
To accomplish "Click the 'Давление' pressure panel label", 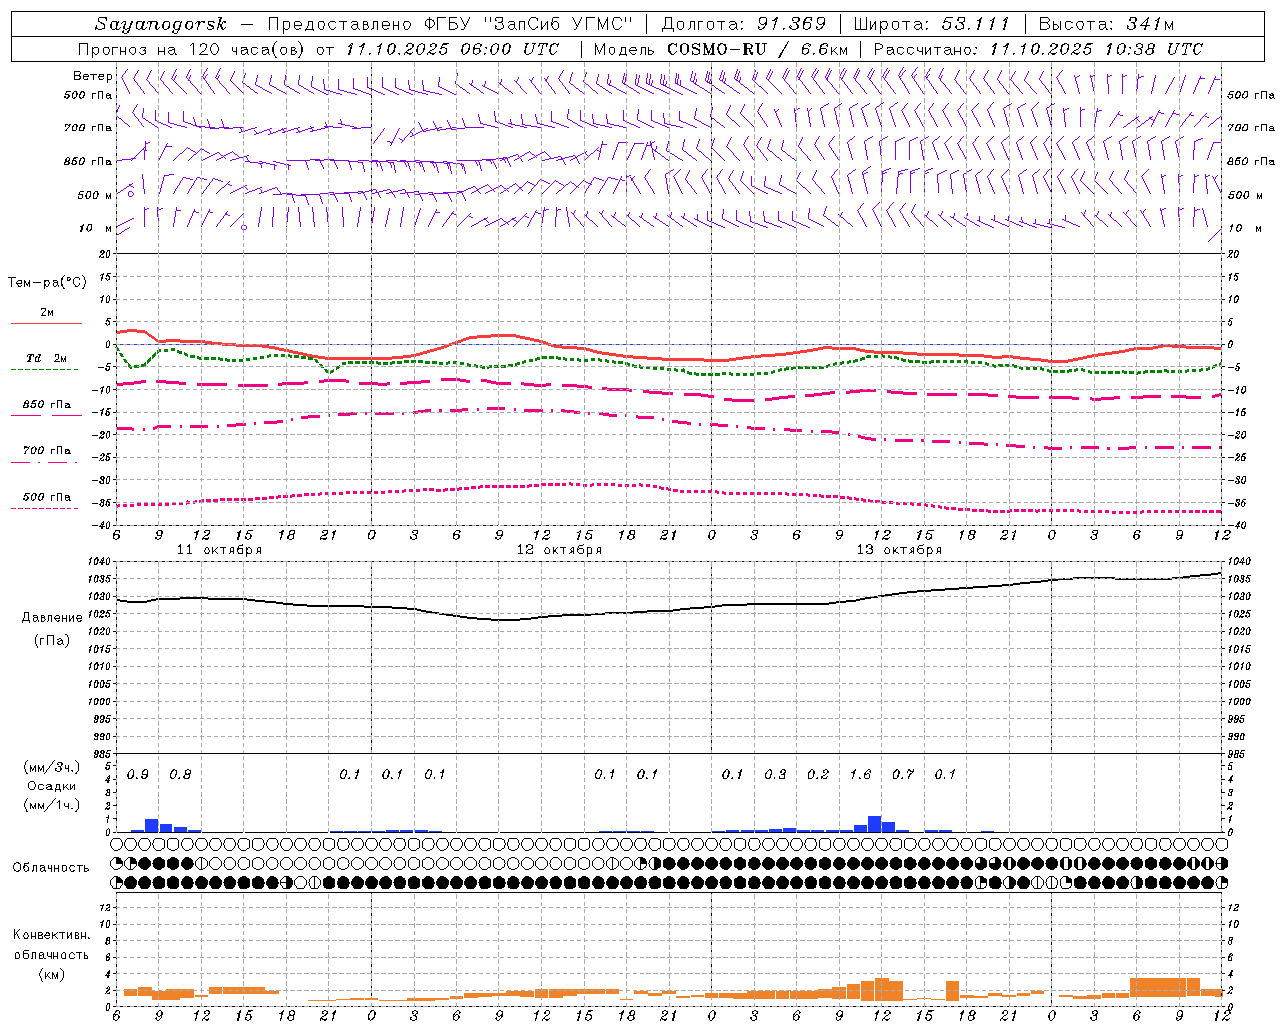I will [52, 618].
